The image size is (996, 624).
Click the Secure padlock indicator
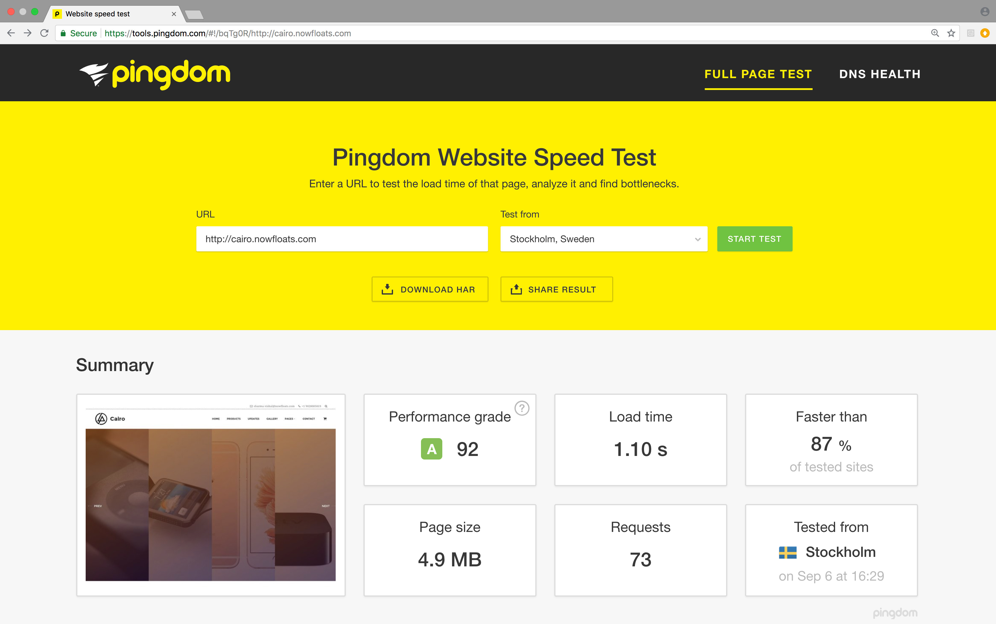pos(78,33)
